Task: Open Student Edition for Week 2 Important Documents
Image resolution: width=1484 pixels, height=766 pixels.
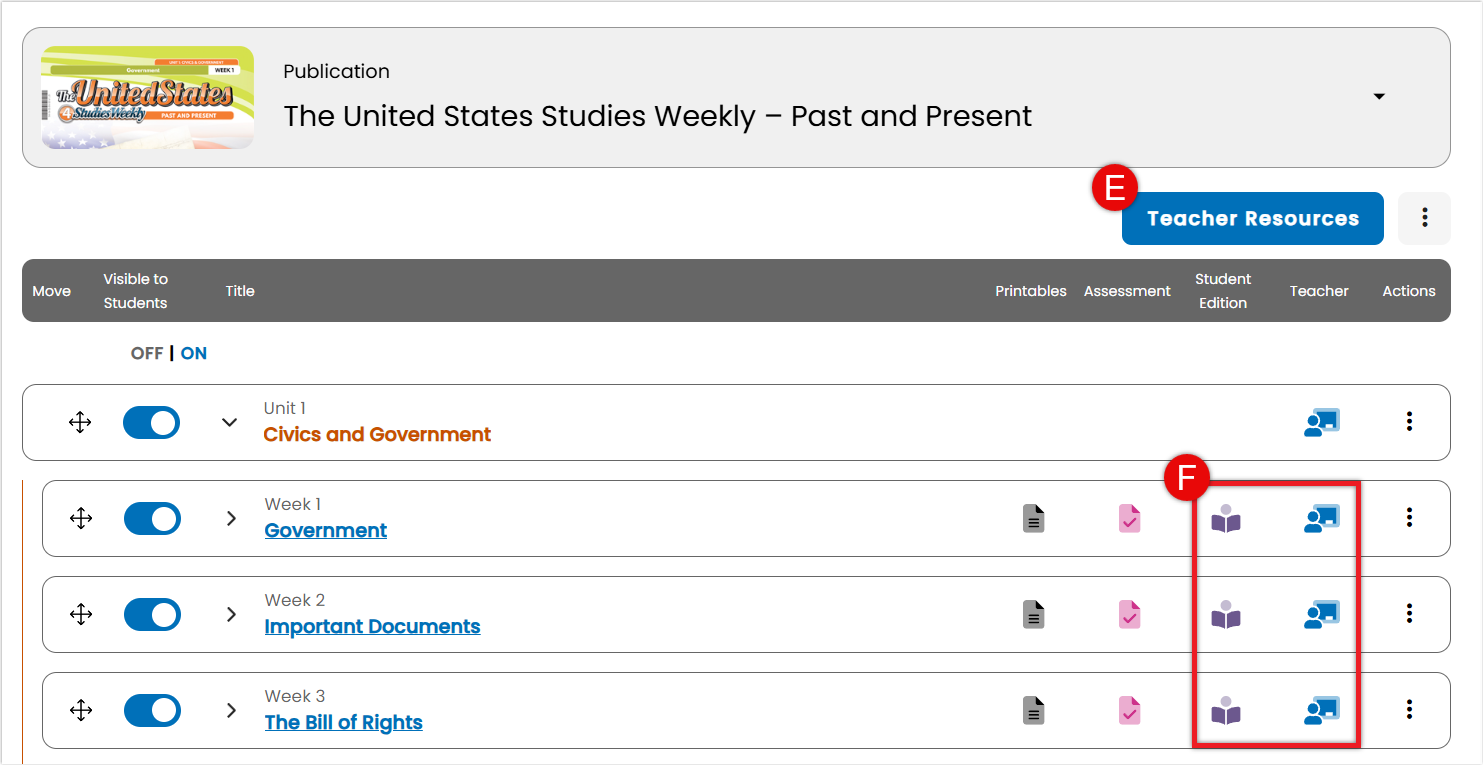Action: (1226, 614)
